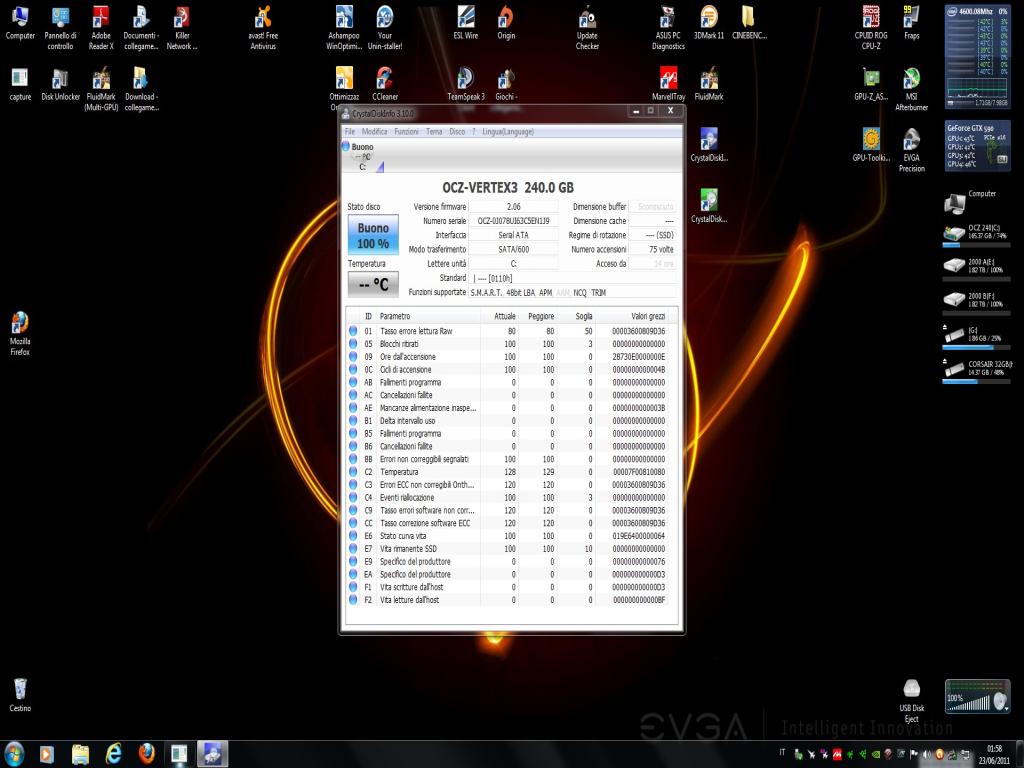Open CPUID ROG CPU-Z shortcut
The width and height of the screenshot is (1024, 768).
(871, 27)
